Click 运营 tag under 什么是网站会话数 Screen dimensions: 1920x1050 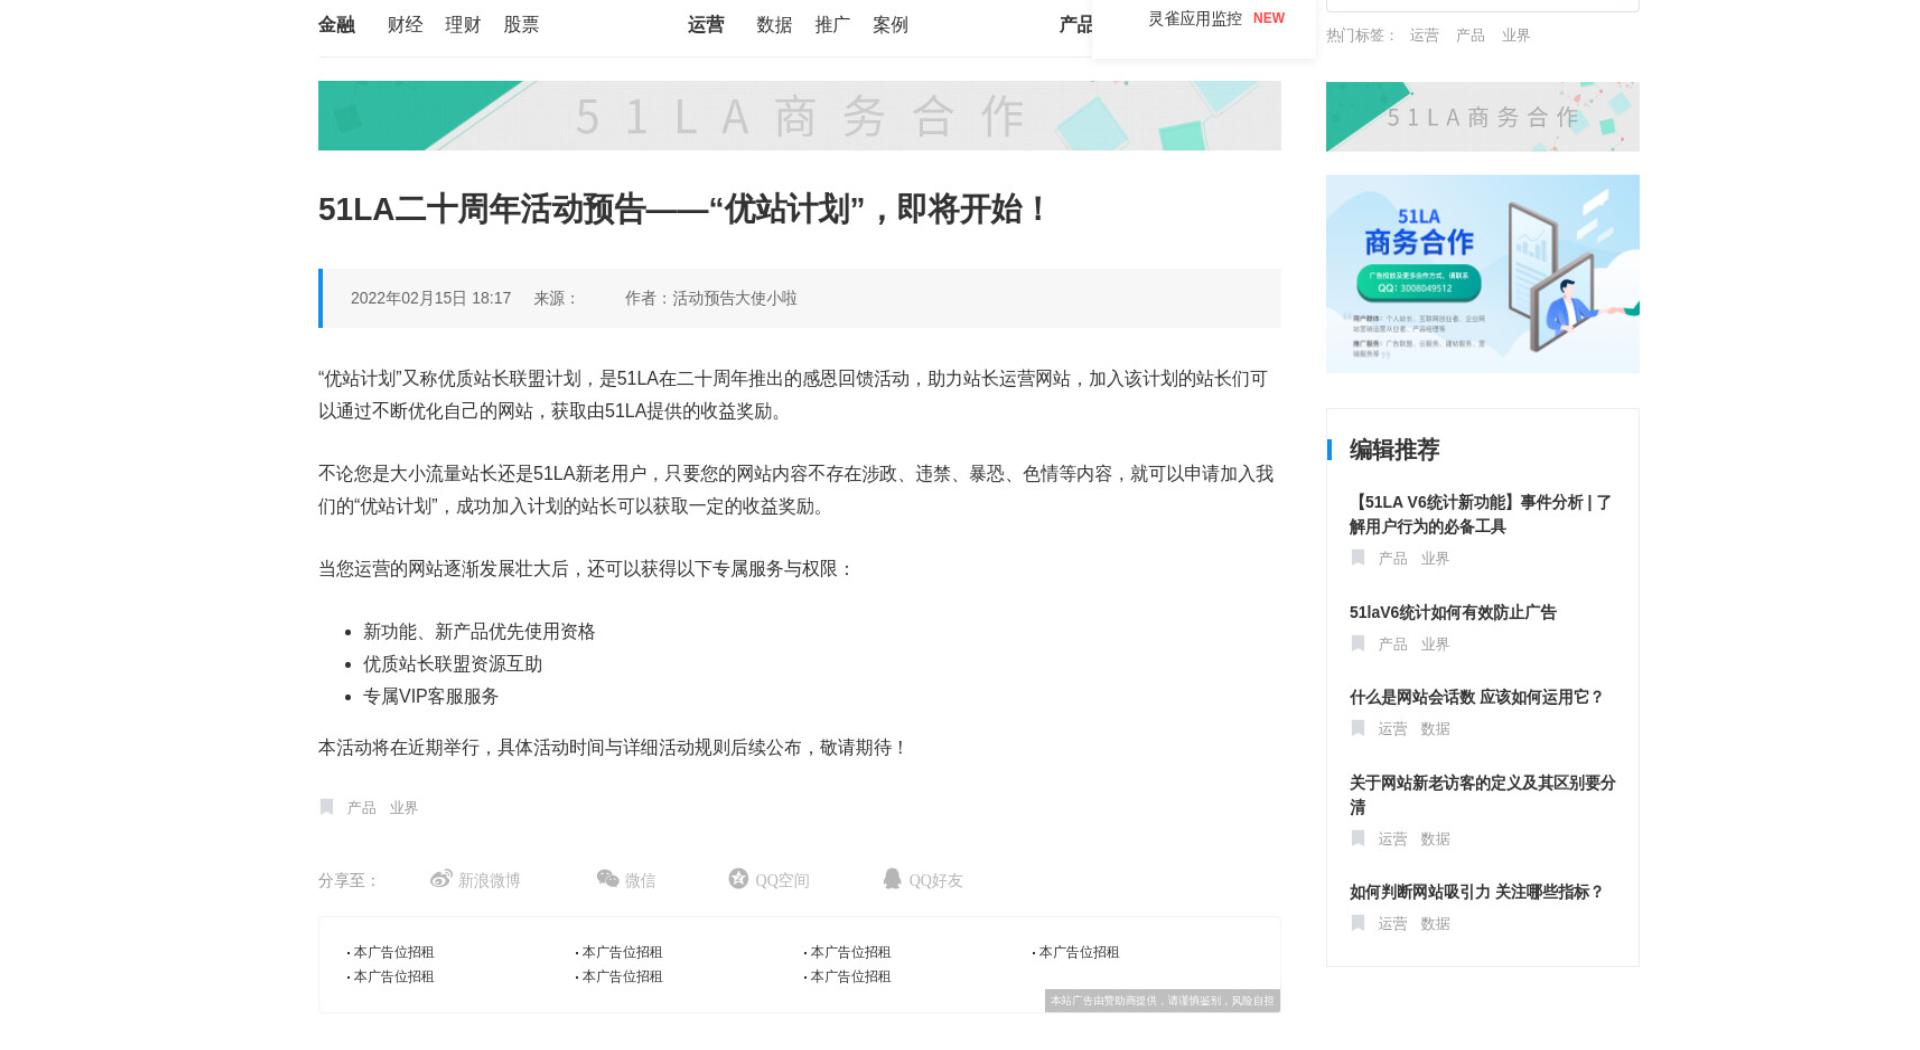coord(1393,729)
